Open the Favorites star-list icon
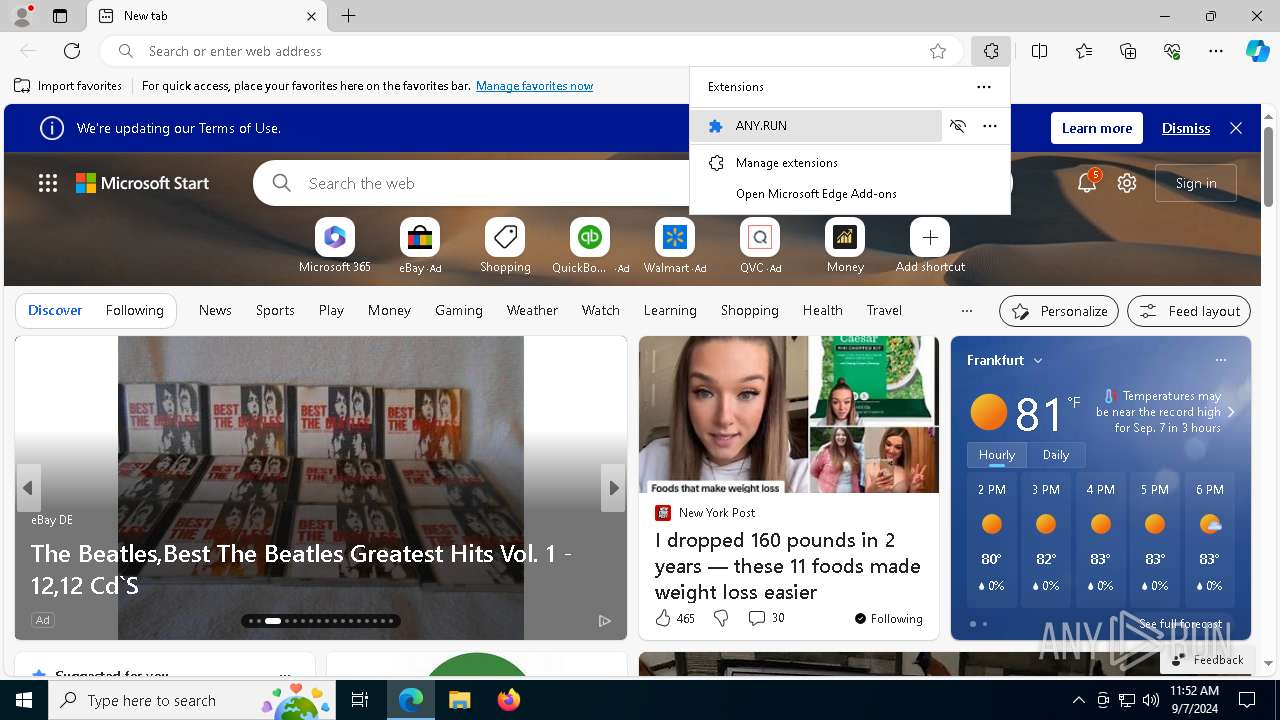This screenshot has height=720, width=1280. (1084, 51)
